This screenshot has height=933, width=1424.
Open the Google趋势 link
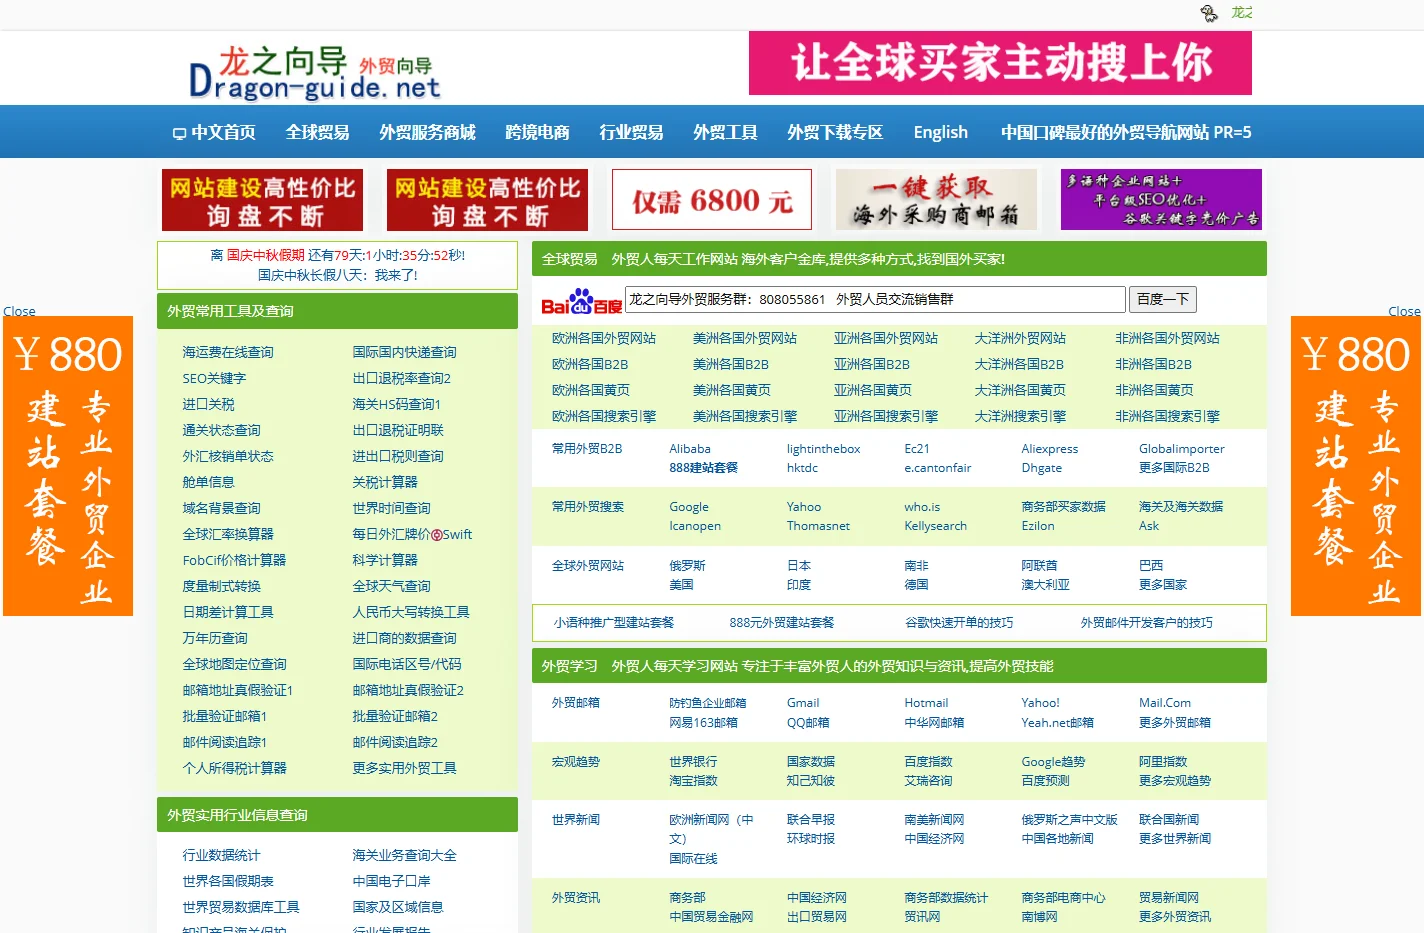point(1053,761)
